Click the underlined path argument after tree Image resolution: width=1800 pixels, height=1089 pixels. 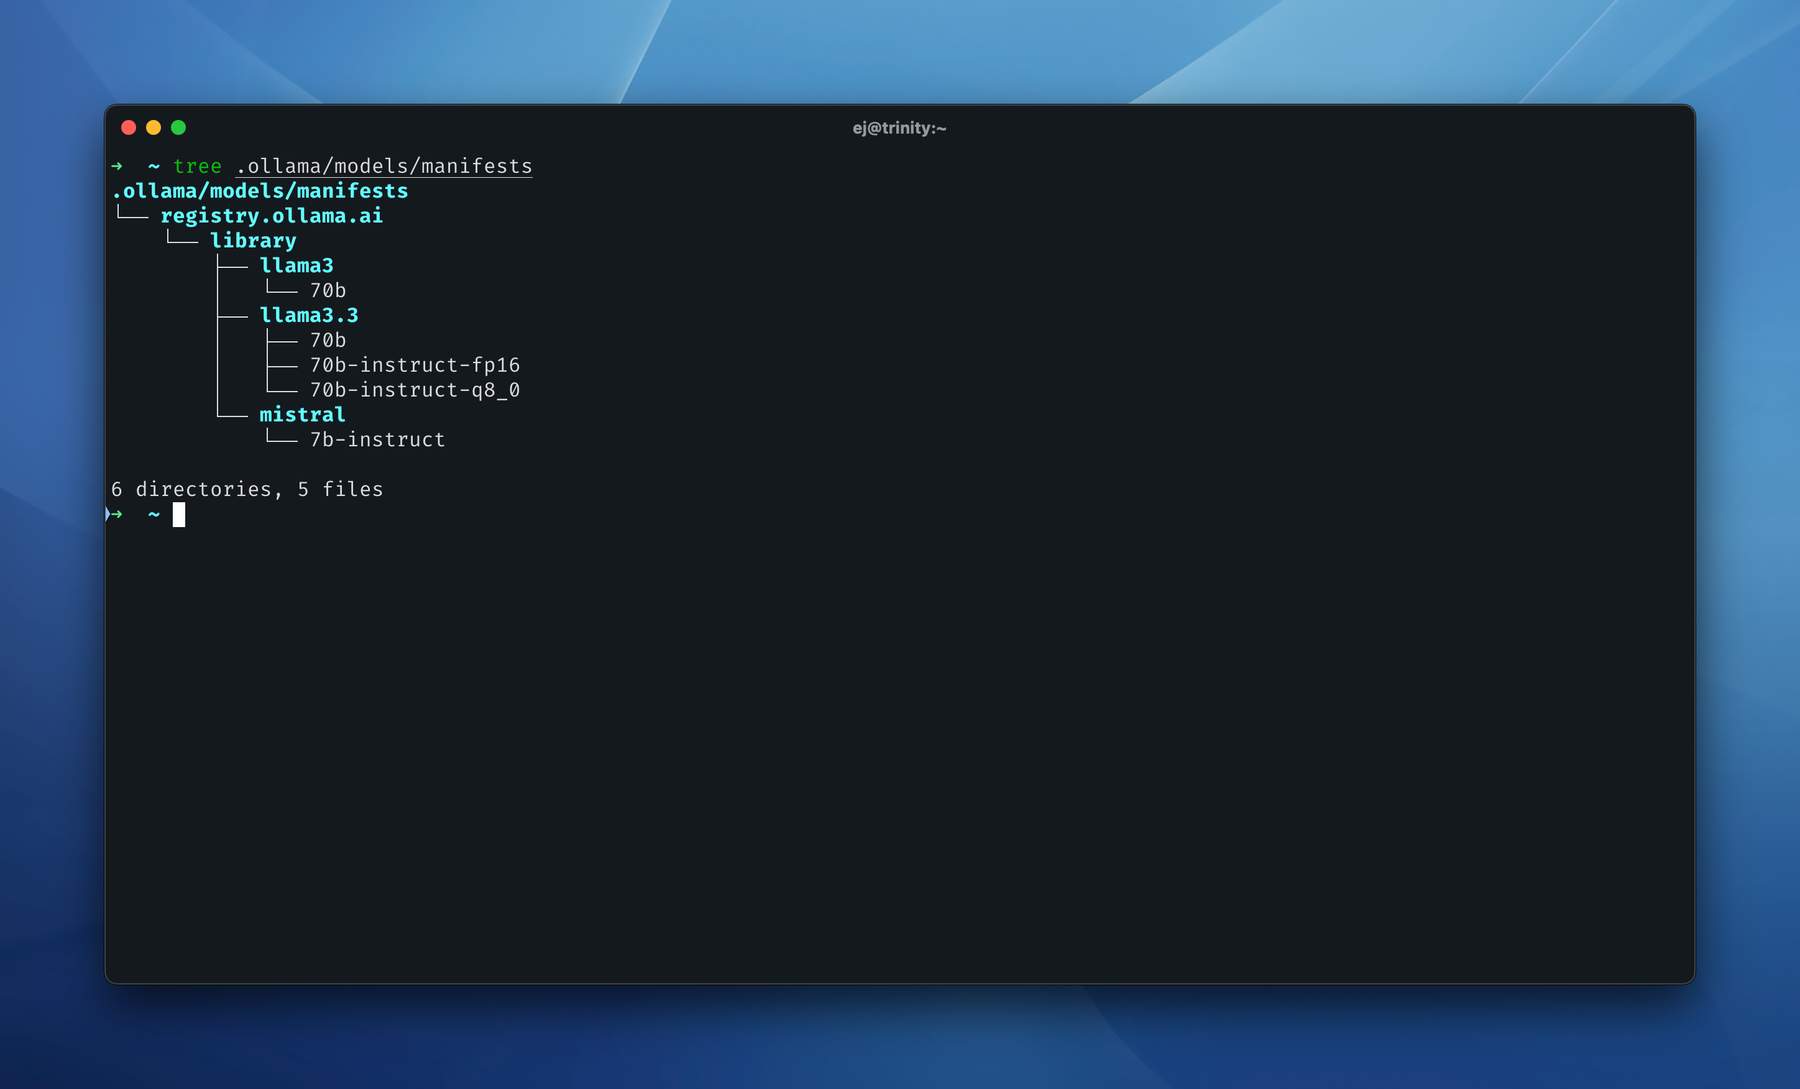(384, 166)
